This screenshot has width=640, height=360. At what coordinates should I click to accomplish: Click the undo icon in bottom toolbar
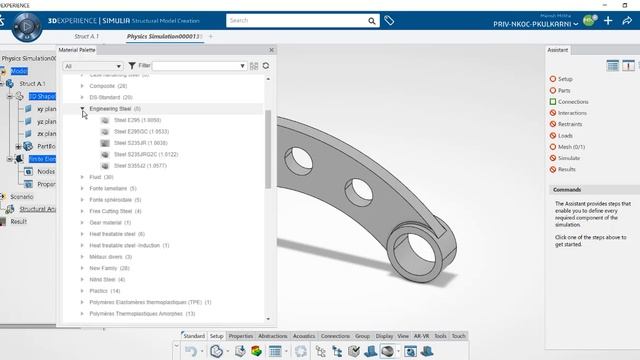191,351
